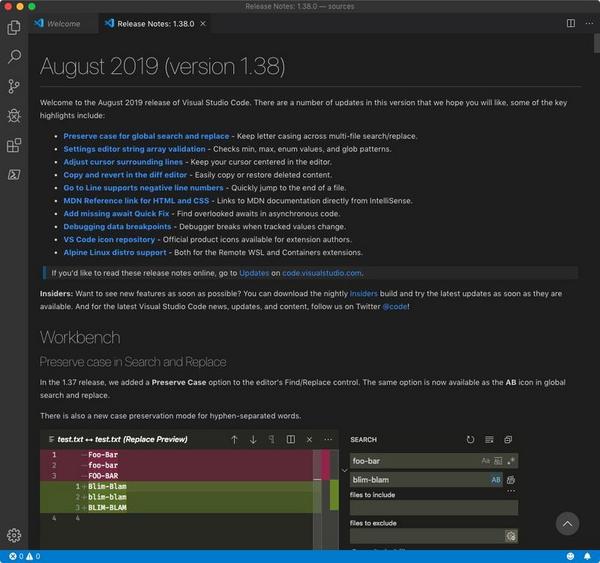Toggle the AB Preserve Case icon
This screenshot has width=600, height=563.
click(496, 480)
